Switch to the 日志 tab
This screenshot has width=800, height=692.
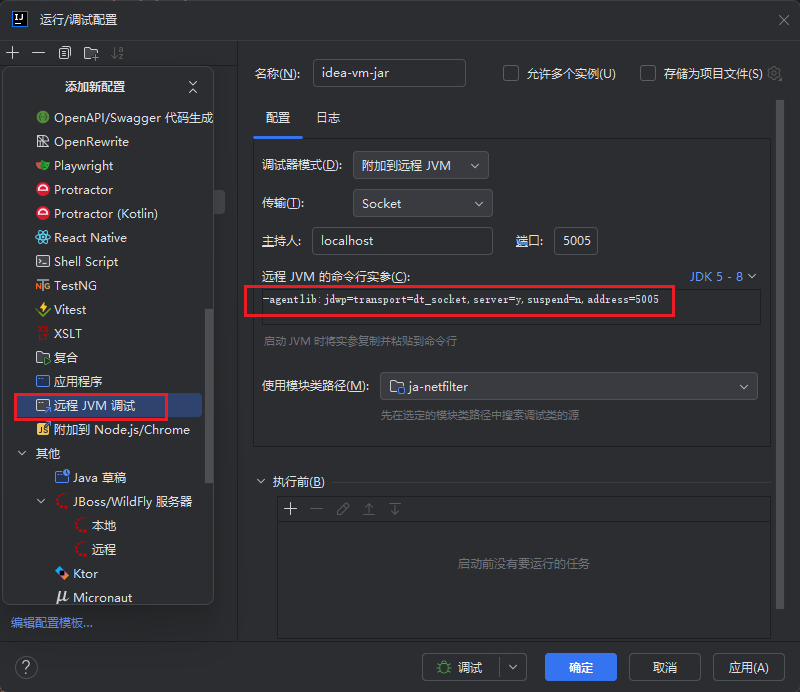[328, 118]
